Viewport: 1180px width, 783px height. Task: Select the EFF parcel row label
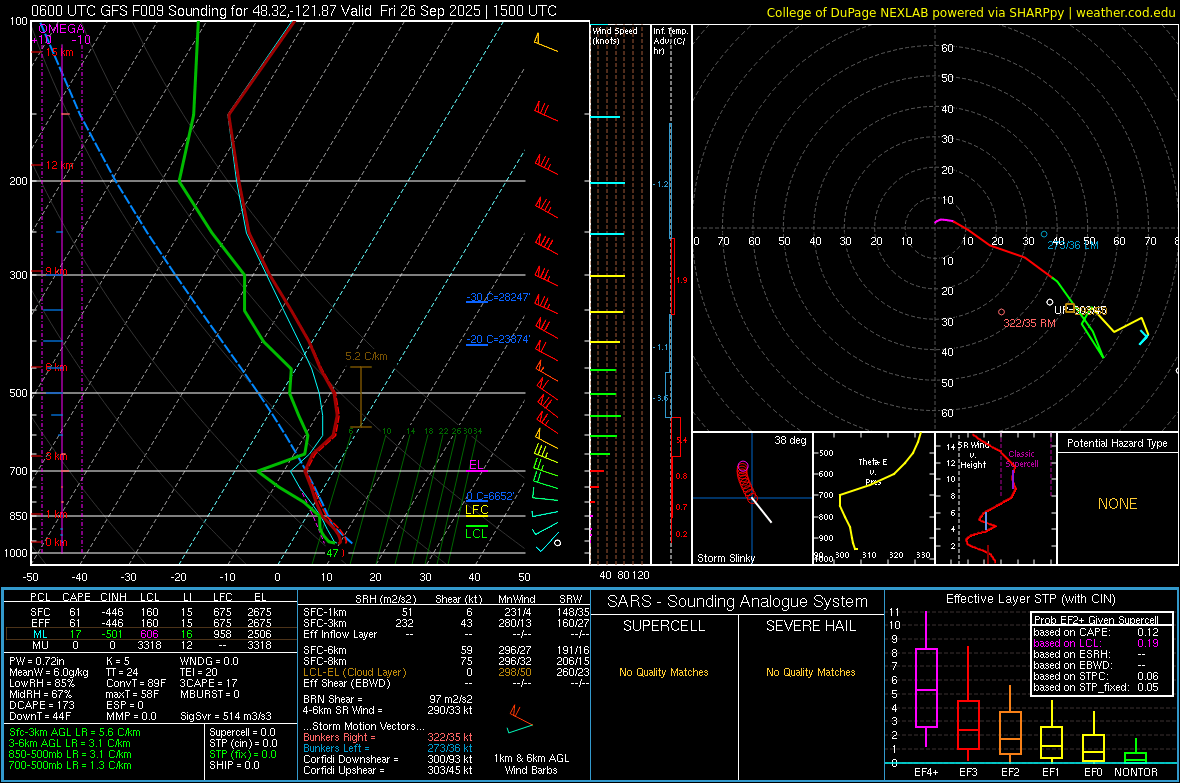[40, 623]
